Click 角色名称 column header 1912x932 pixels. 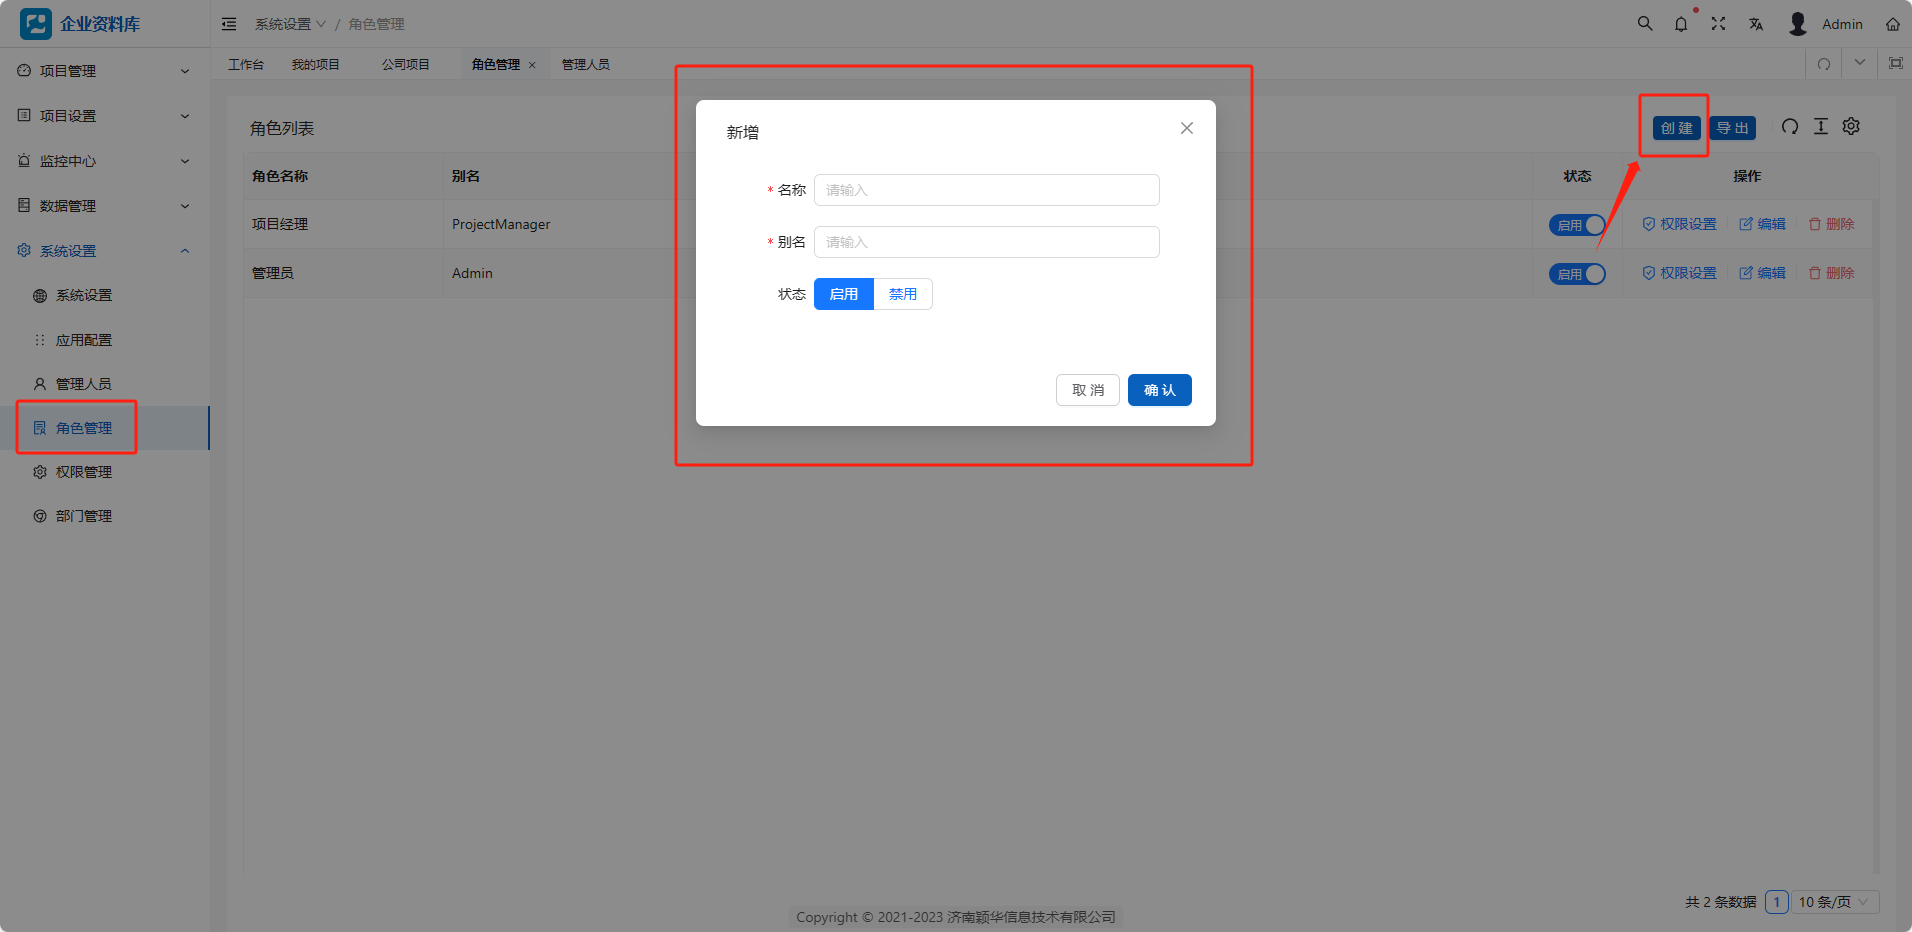pos(280,176)
